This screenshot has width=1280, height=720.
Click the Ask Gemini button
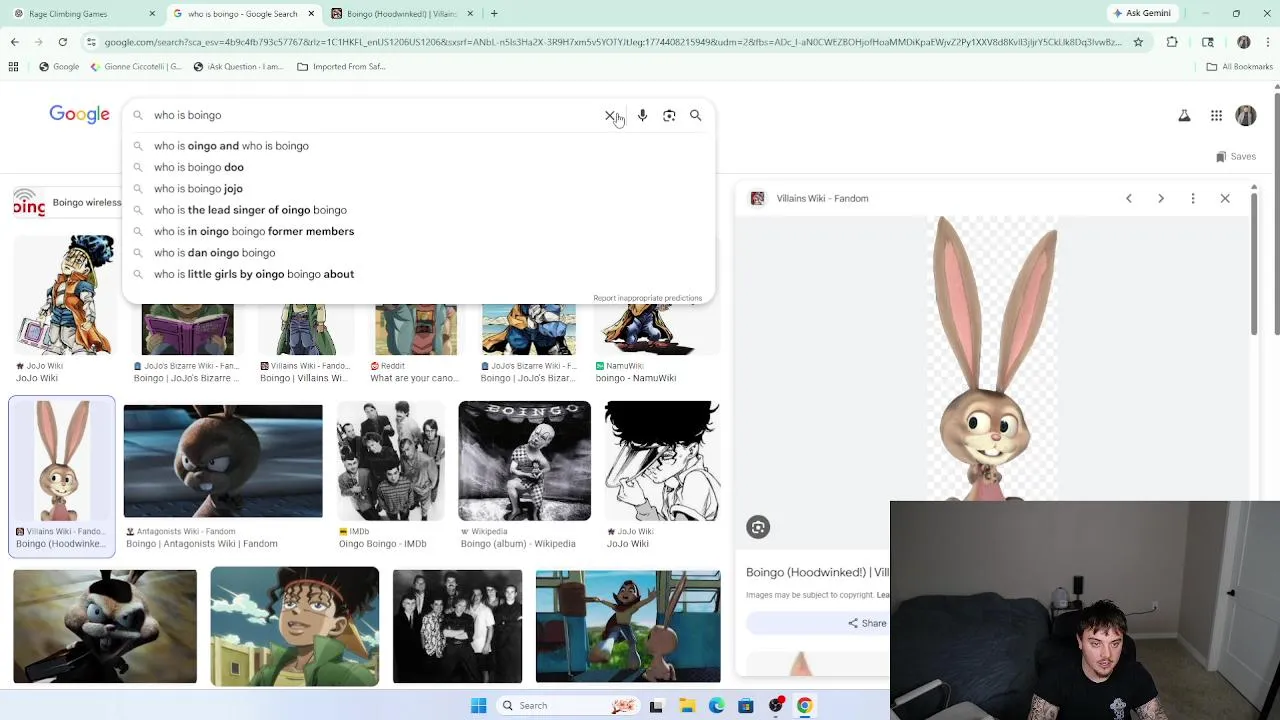1142,13
